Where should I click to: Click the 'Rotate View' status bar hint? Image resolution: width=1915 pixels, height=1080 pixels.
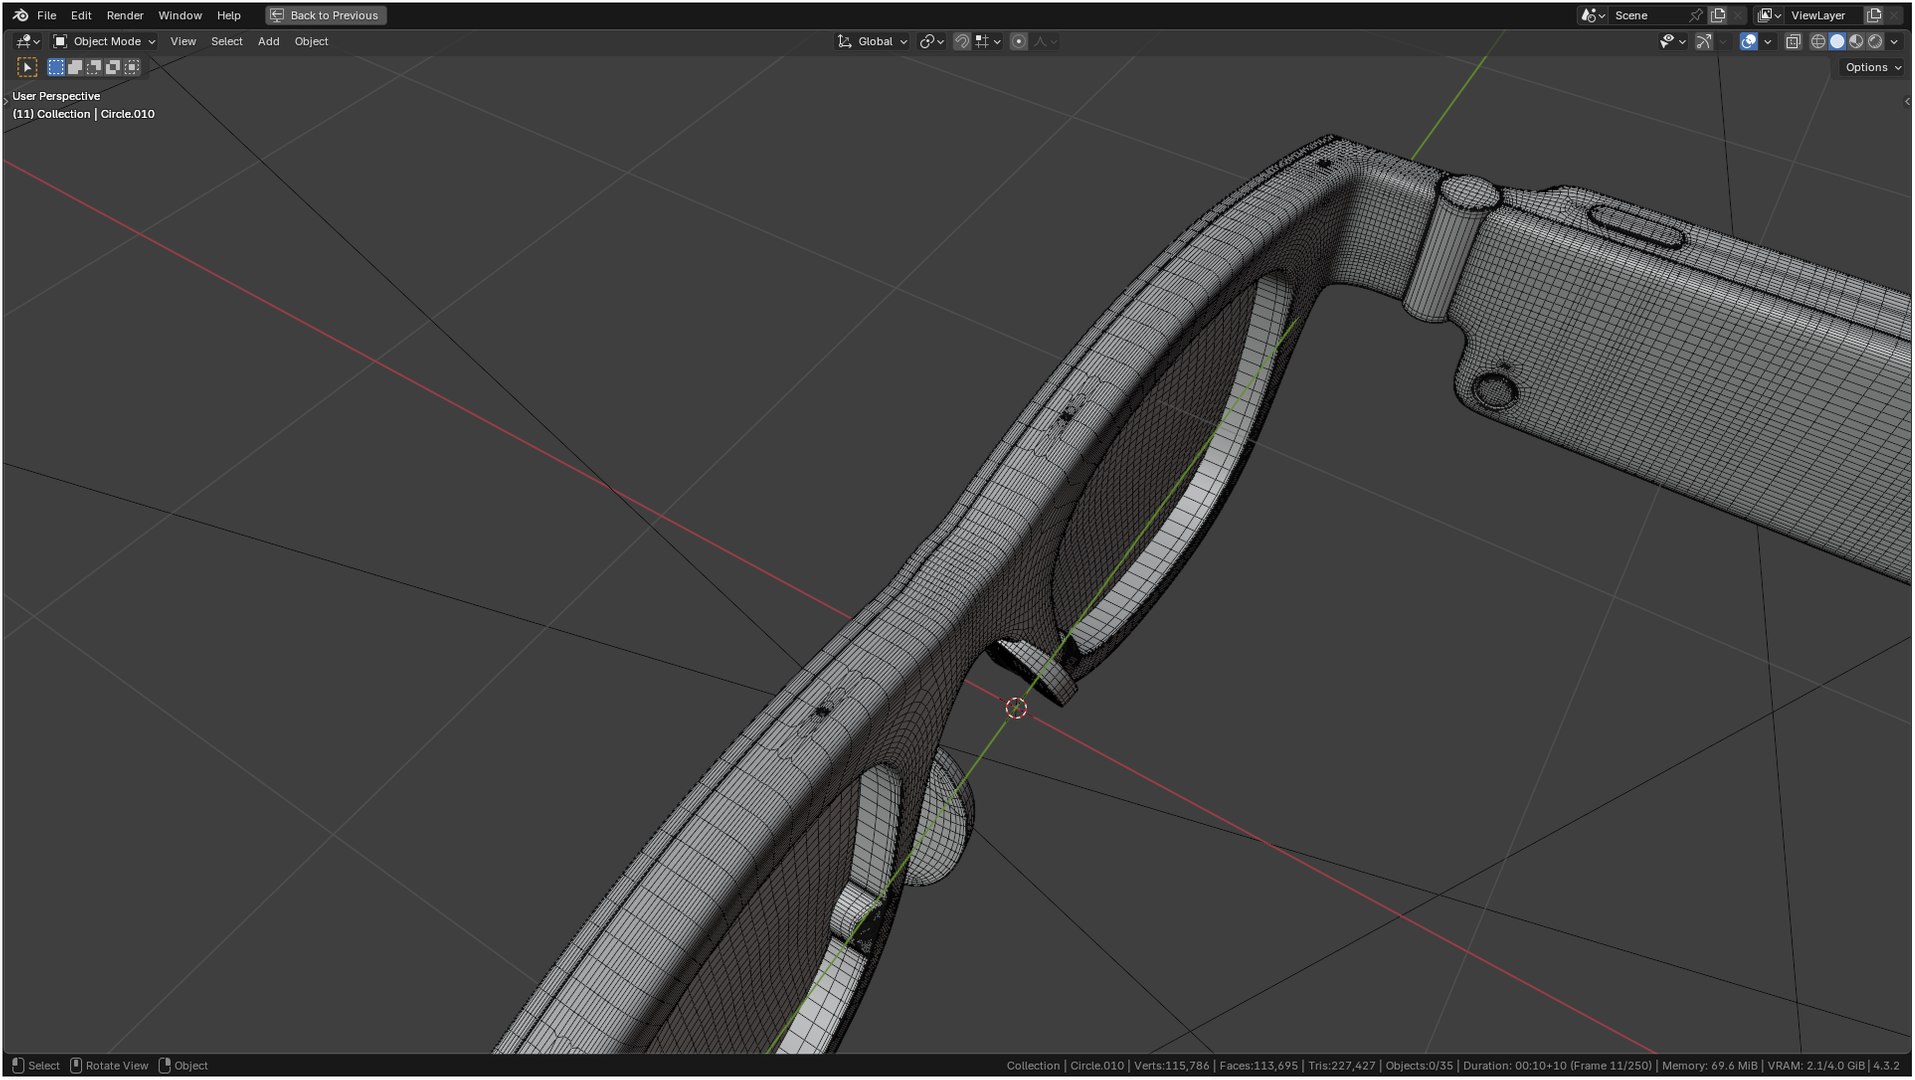tap(109, 1066)
